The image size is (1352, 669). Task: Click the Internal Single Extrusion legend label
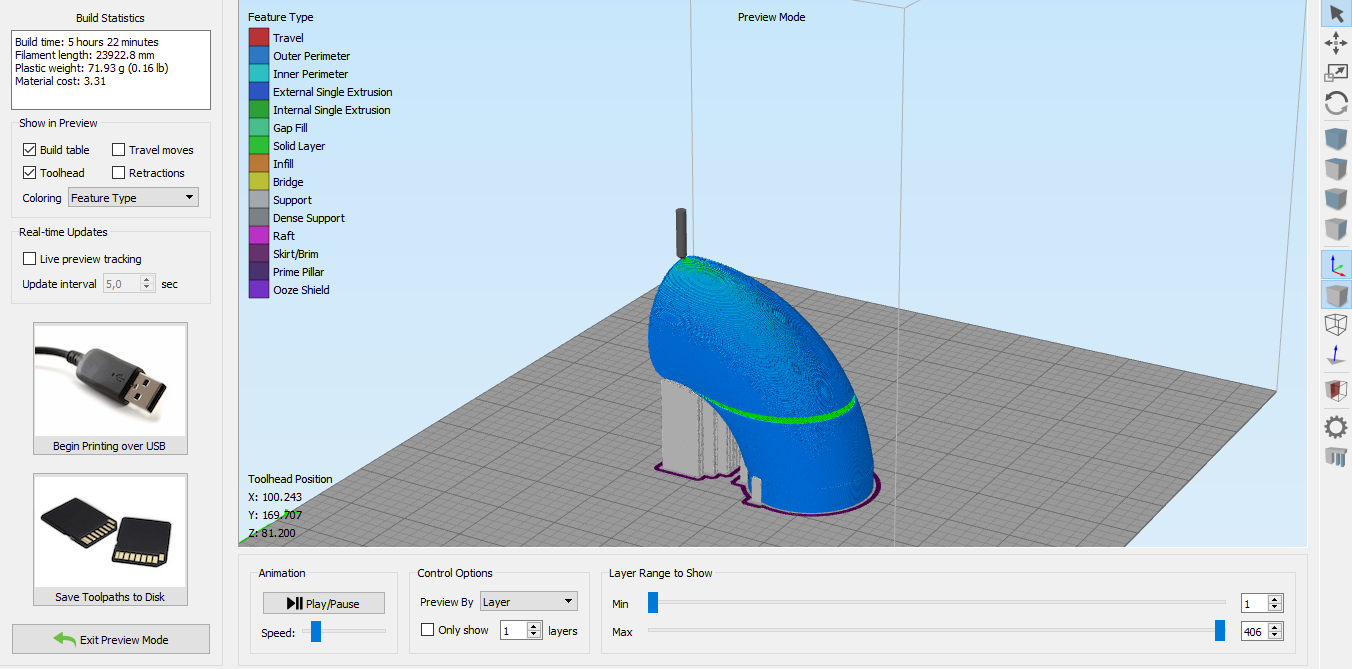pos(332,110)
